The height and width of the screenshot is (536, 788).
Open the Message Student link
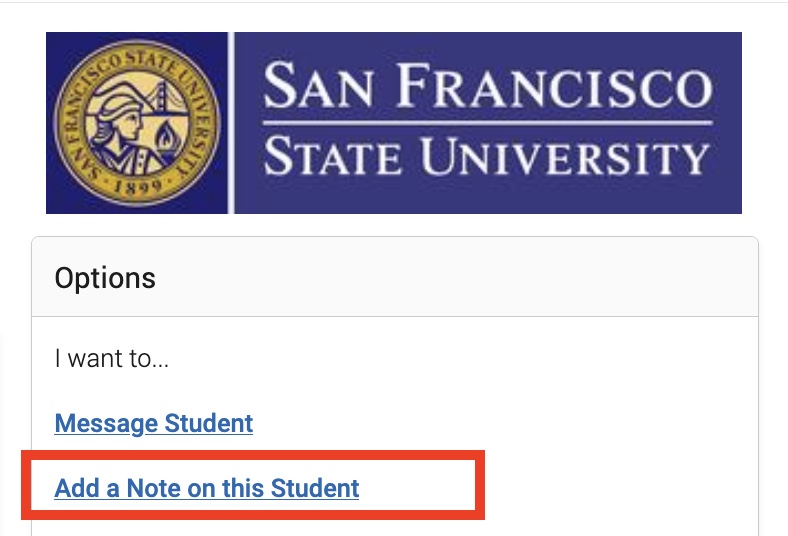(154, 423)
